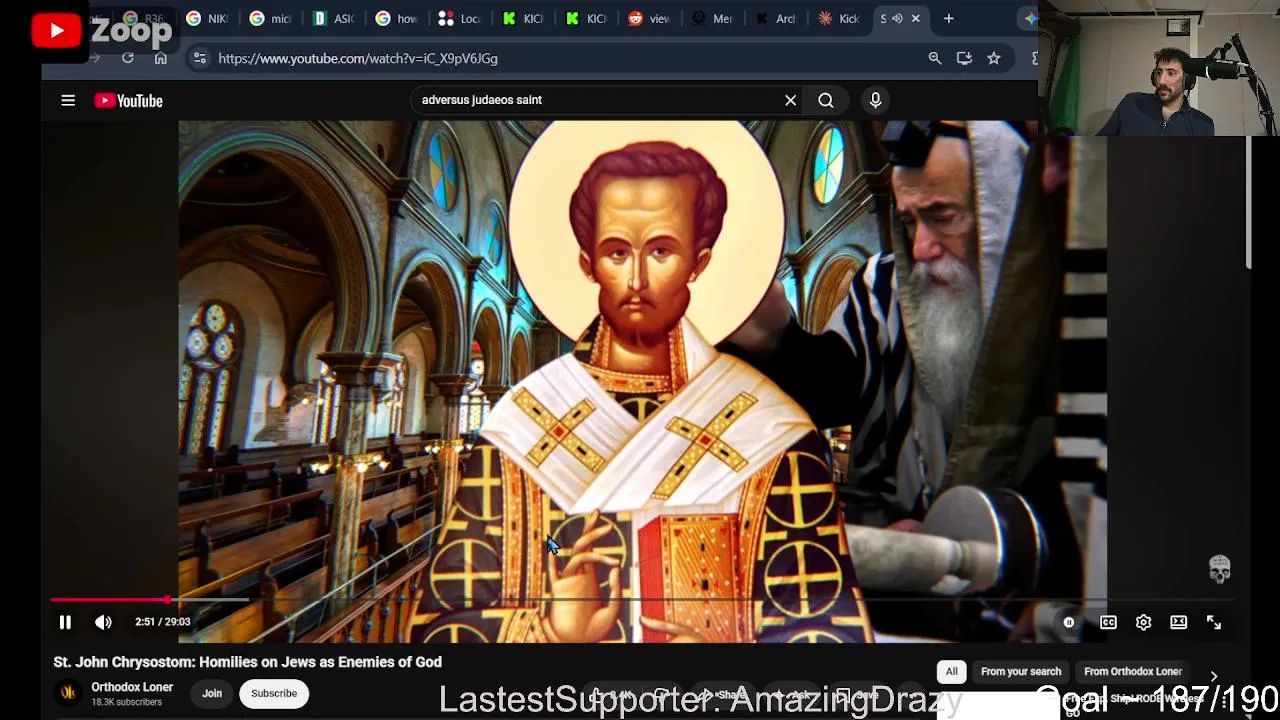Select the 'From your search' chip
1280x720 pixels.
1021,672
